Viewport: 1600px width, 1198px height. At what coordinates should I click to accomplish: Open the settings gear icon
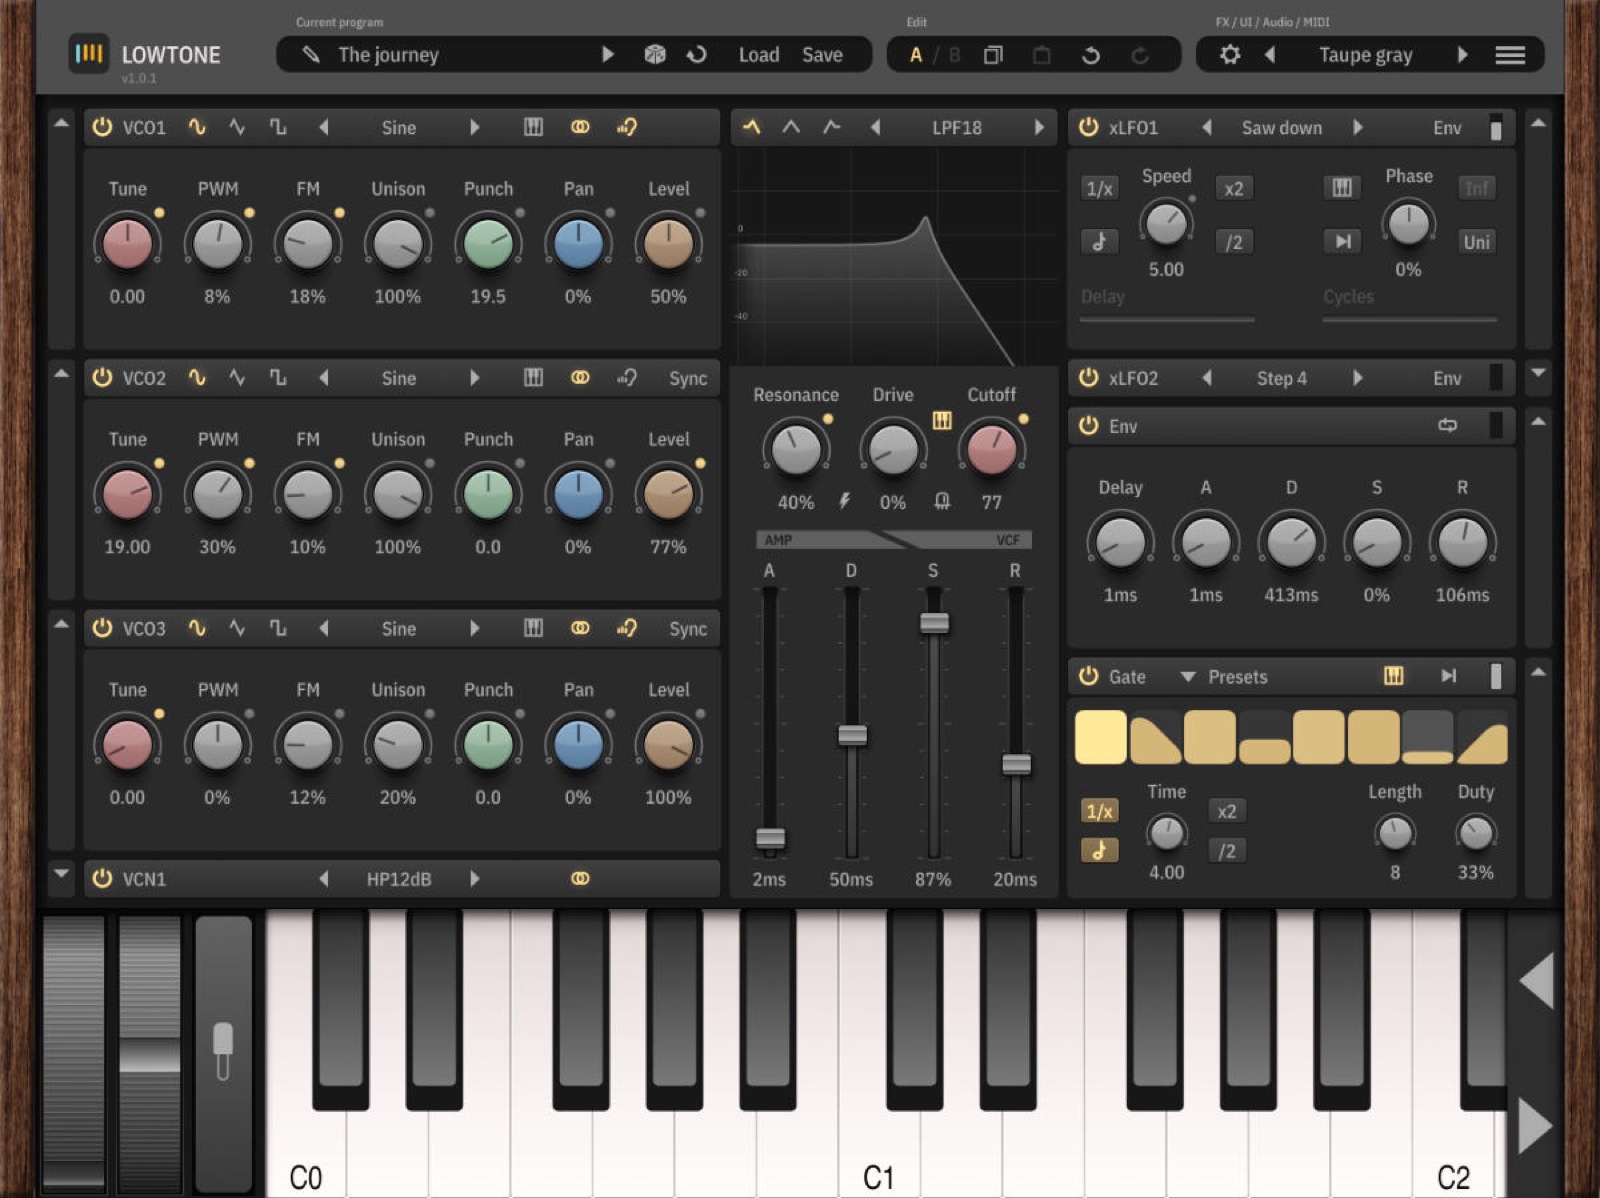pos(1230,55)
